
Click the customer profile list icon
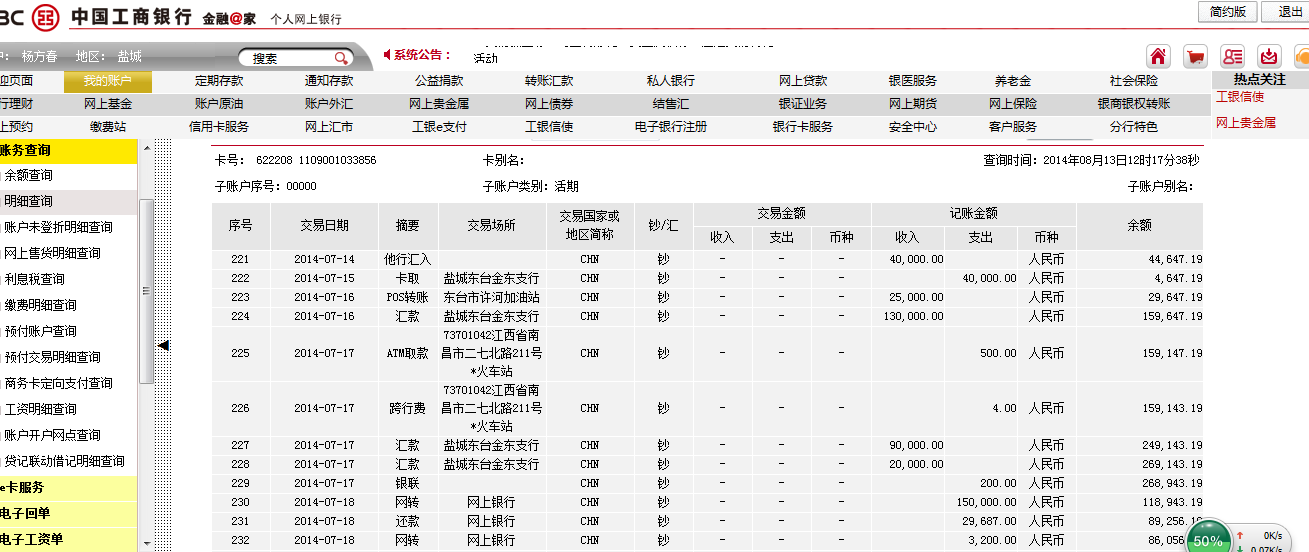1232,56
